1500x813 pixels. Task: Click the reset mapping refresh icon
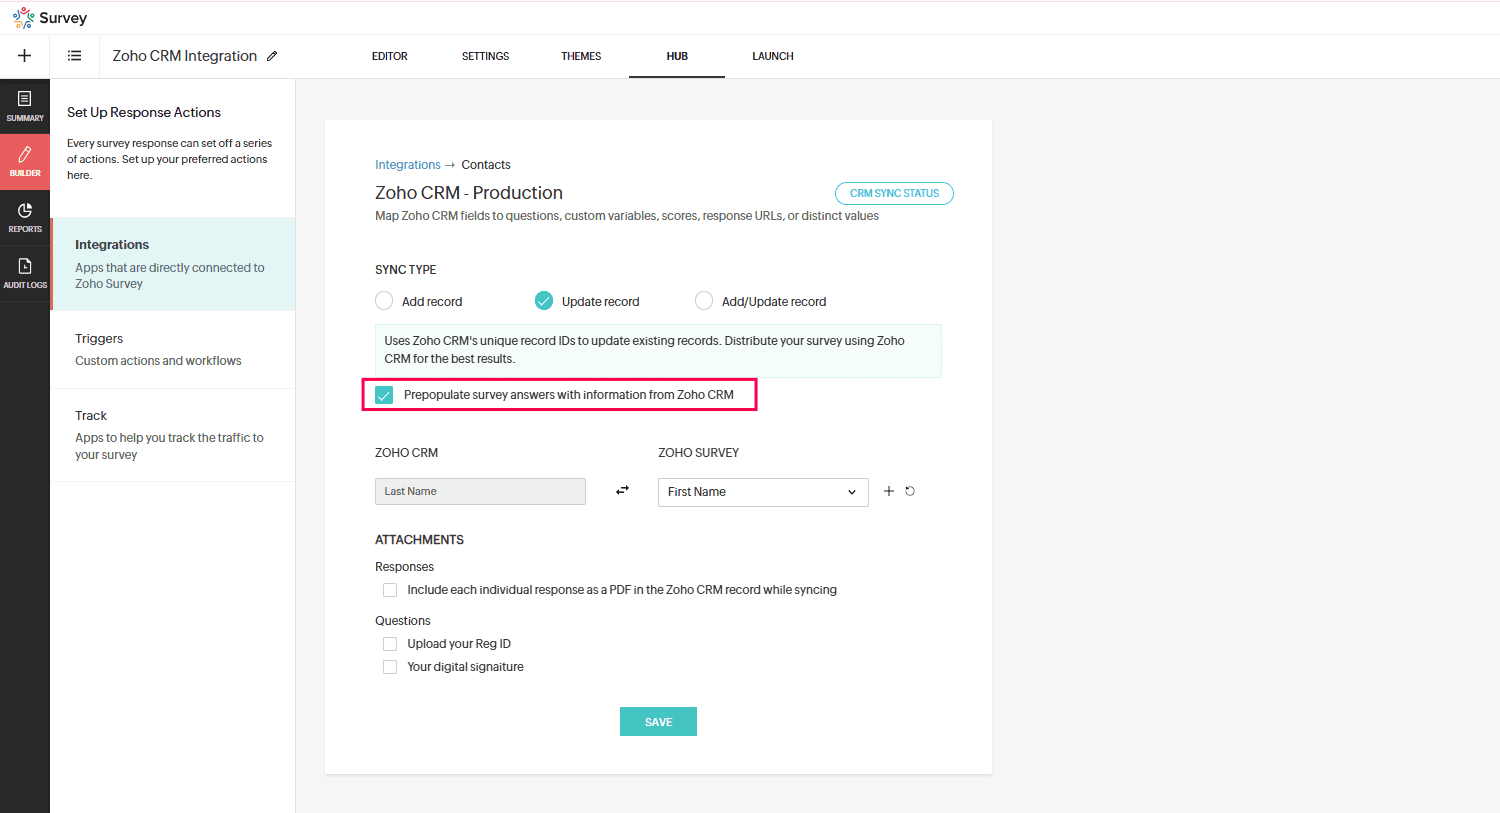(910, 491)
